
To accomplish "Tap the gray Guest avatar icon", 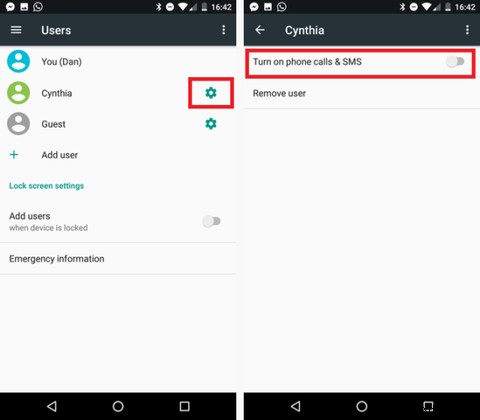I will point(18,124).
